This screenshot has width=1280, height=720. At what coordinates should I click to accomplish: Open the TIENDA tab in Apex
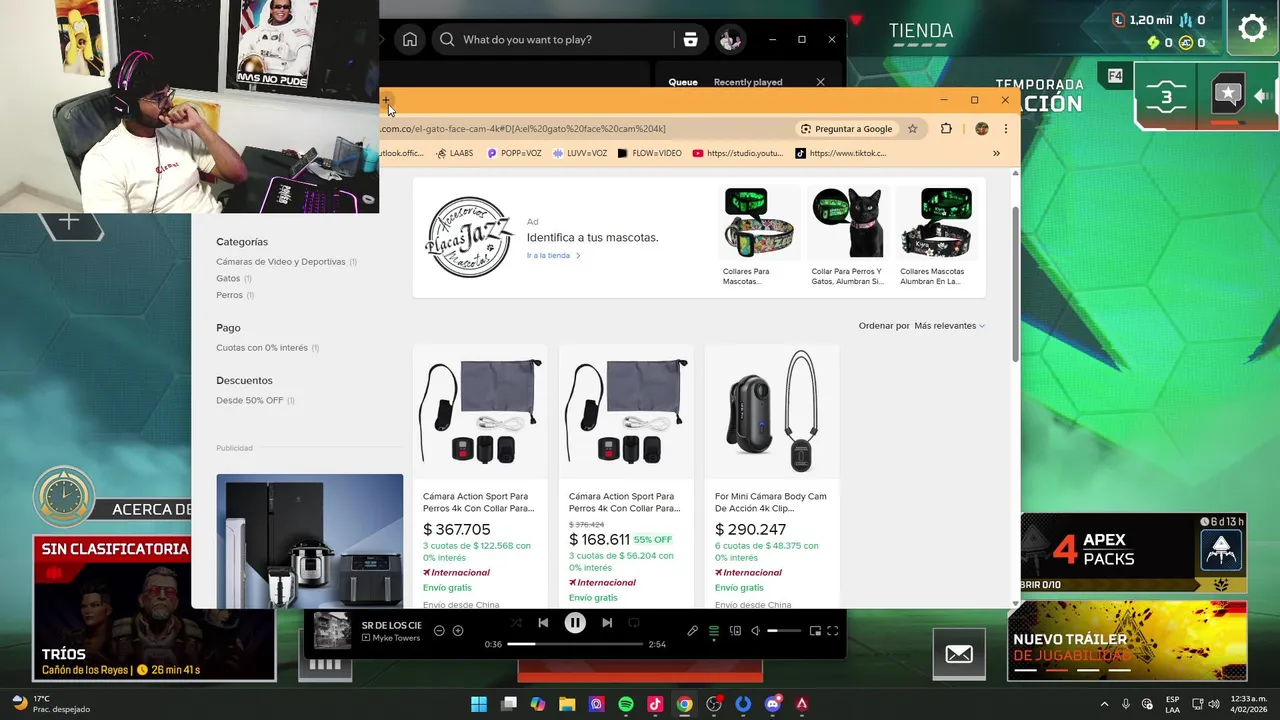[x=921, y=31]
